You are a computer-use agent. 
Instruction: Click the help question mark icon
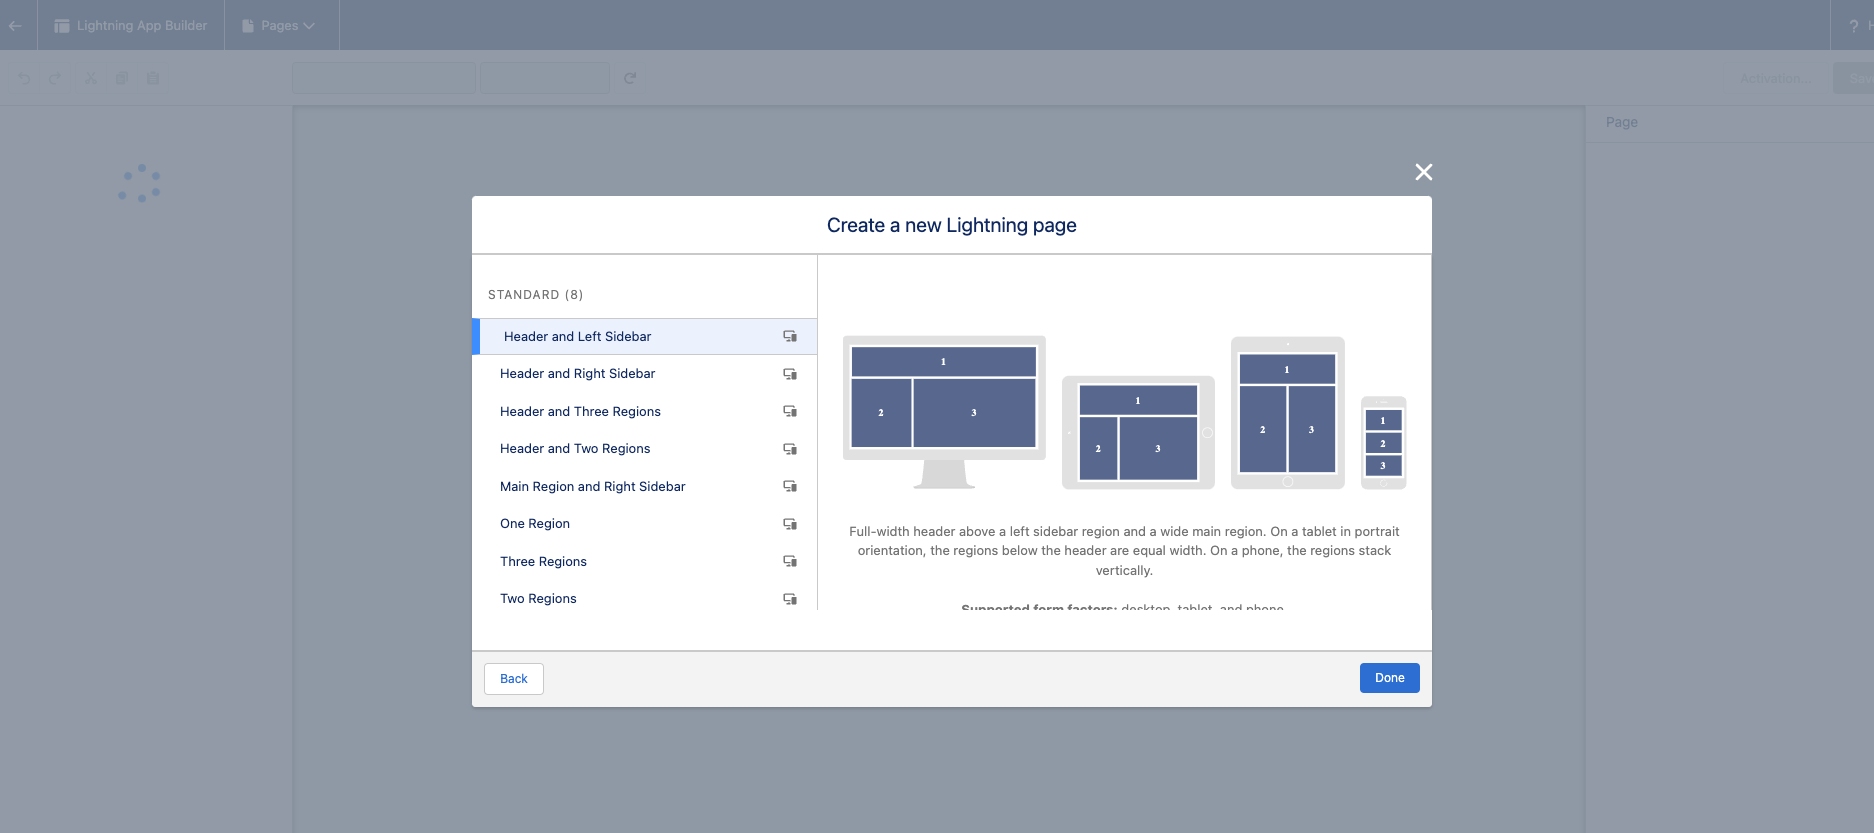pos(1853,26)
